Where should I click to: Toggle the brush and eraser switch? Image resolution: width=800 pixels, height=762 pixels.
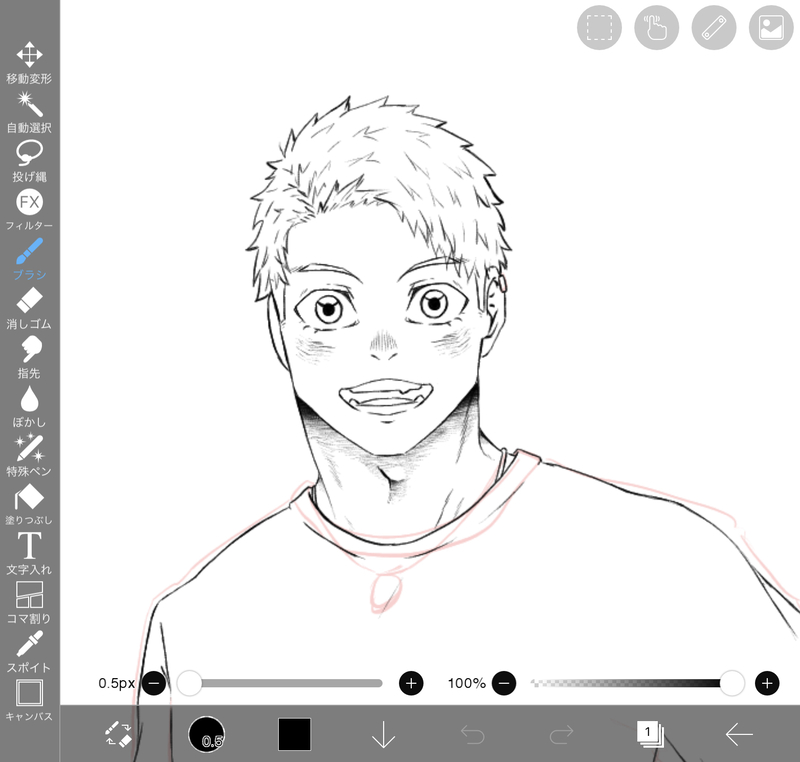118,734
